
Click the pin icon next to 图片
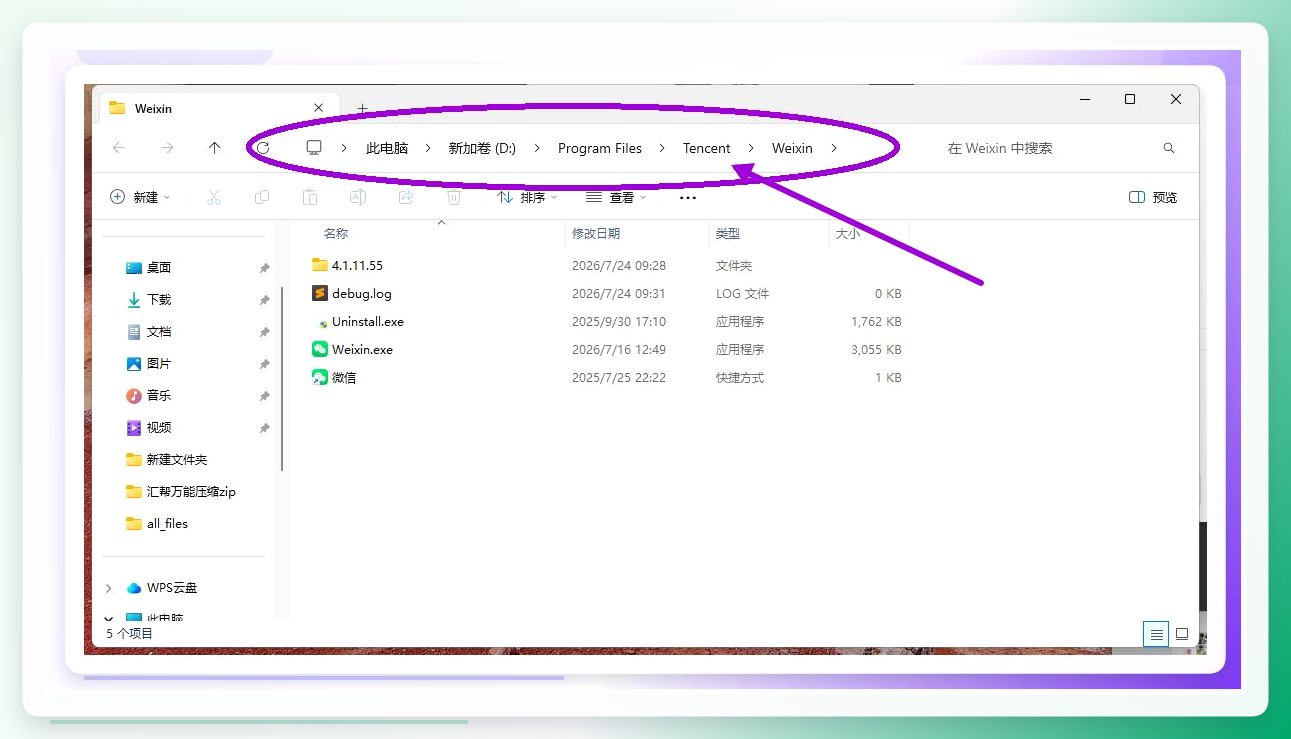click(264, 364)
